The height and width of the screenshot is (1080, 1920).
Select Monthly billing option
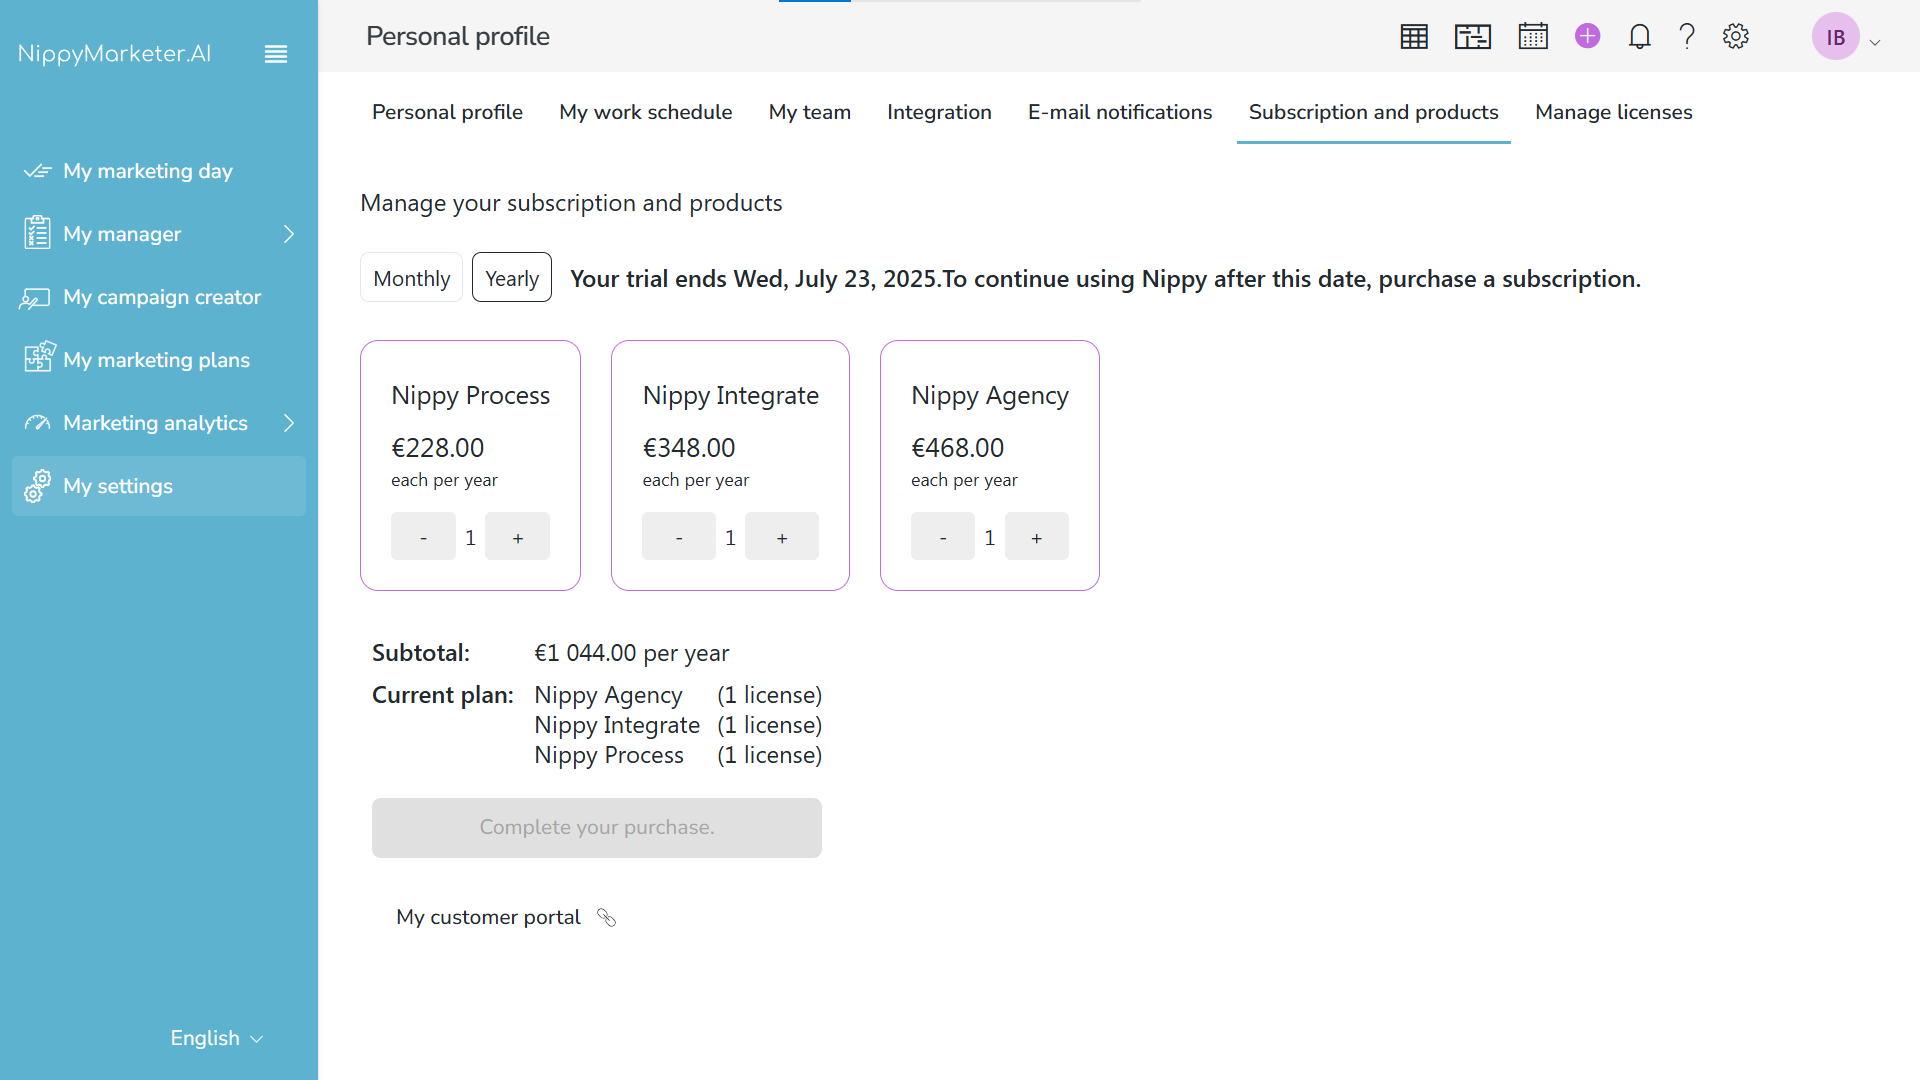click(x=412, y=278)
